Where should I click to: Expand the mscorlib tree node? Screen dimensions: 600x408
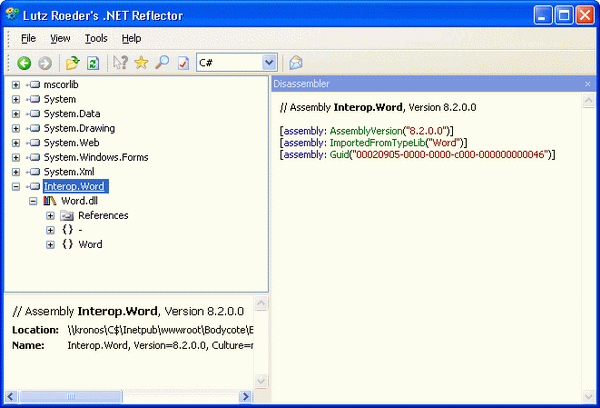pyautogui.click(x=16, y=85)
